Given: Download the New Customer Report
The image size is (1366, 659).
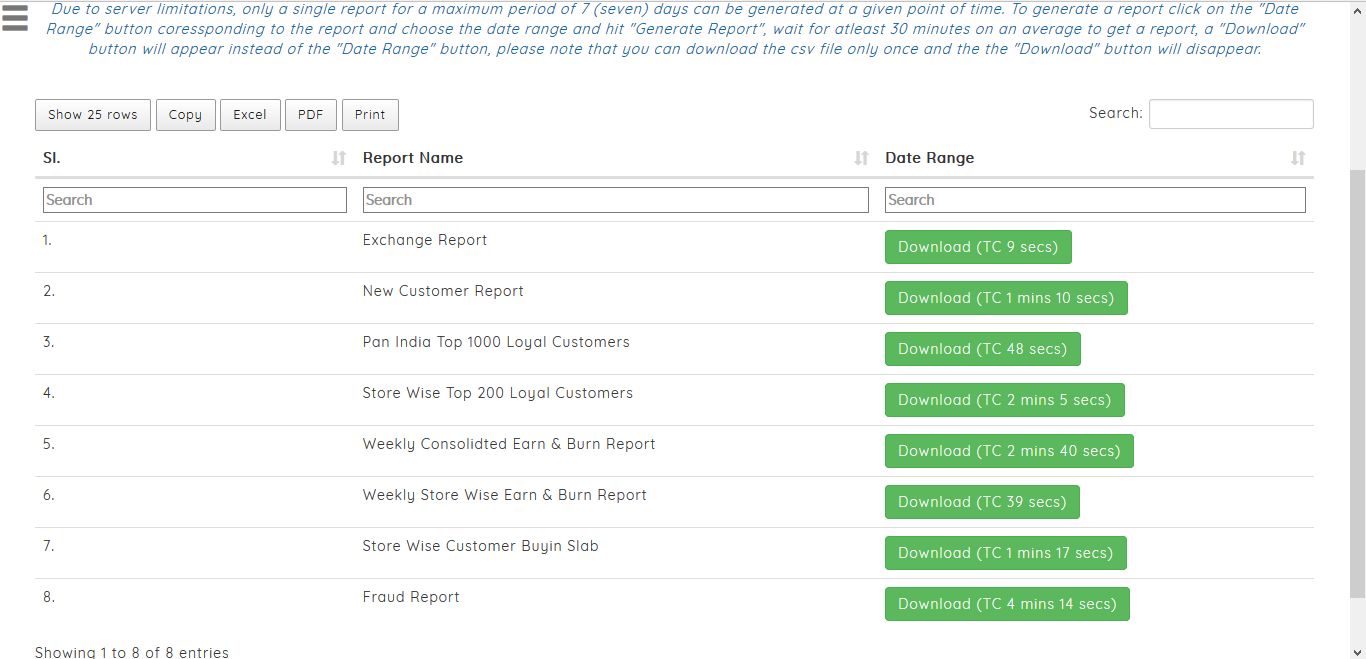Looking at the screenshot, I should tap(1005, 298).
